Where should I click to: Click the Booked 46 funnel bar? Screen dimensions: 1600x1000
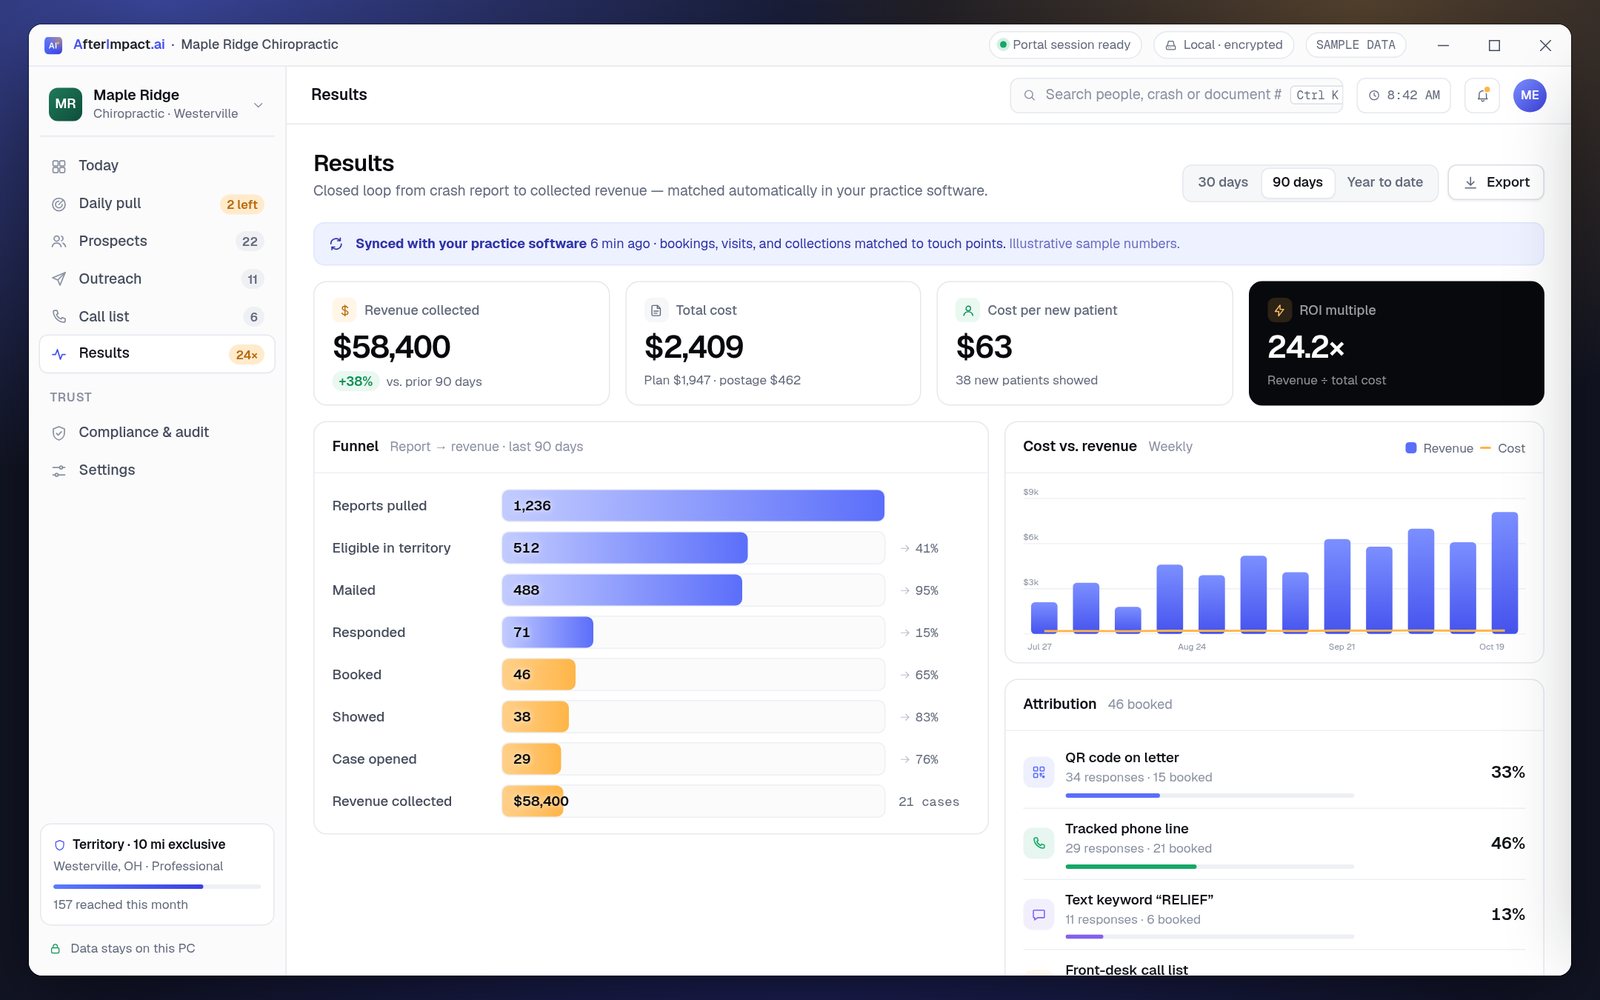[538, 675]
